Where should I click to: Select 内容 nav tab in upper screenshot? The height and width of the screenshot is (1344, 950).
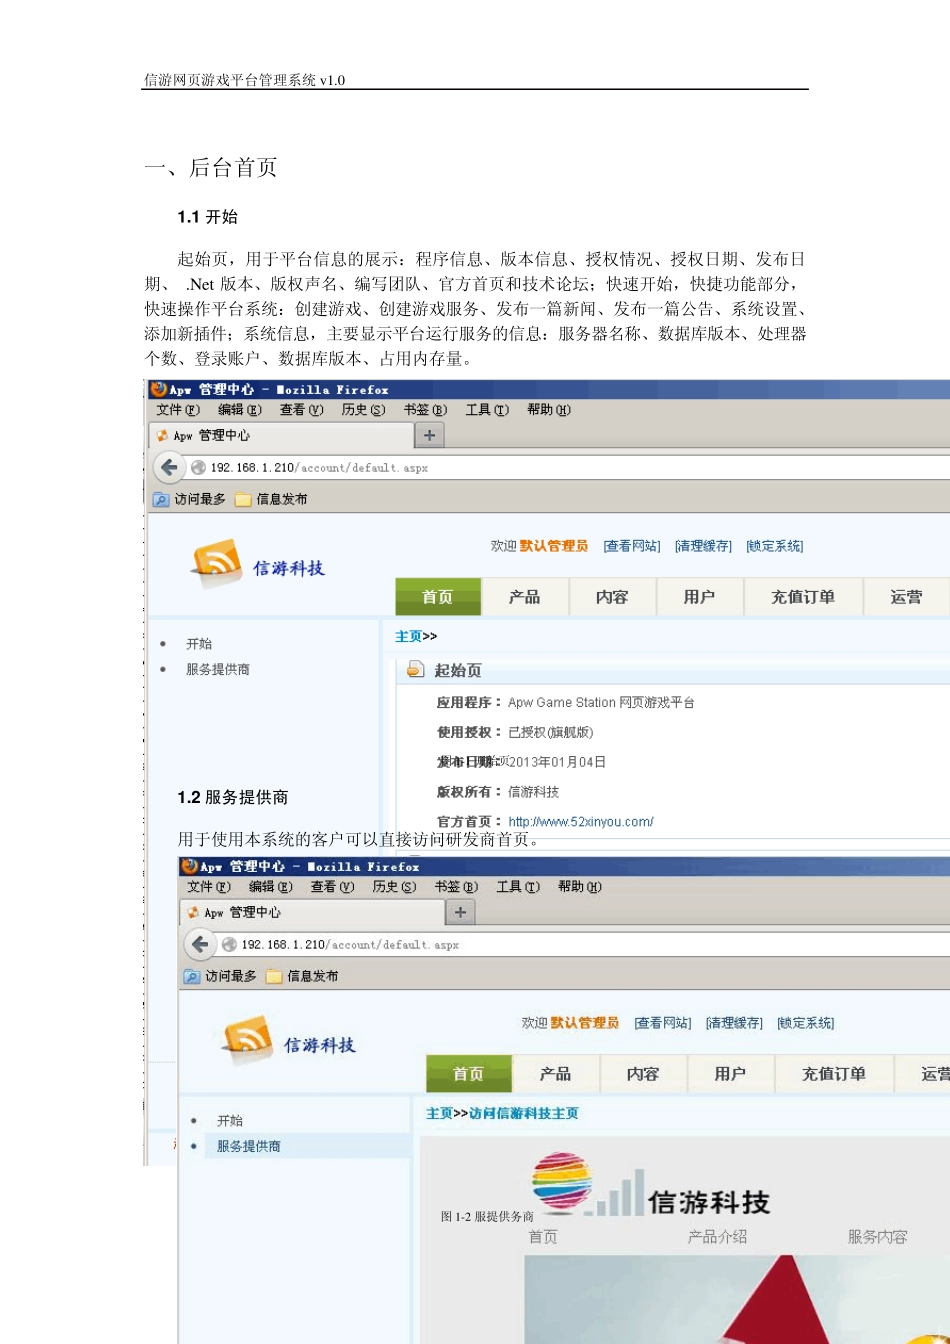click(612, 597)
